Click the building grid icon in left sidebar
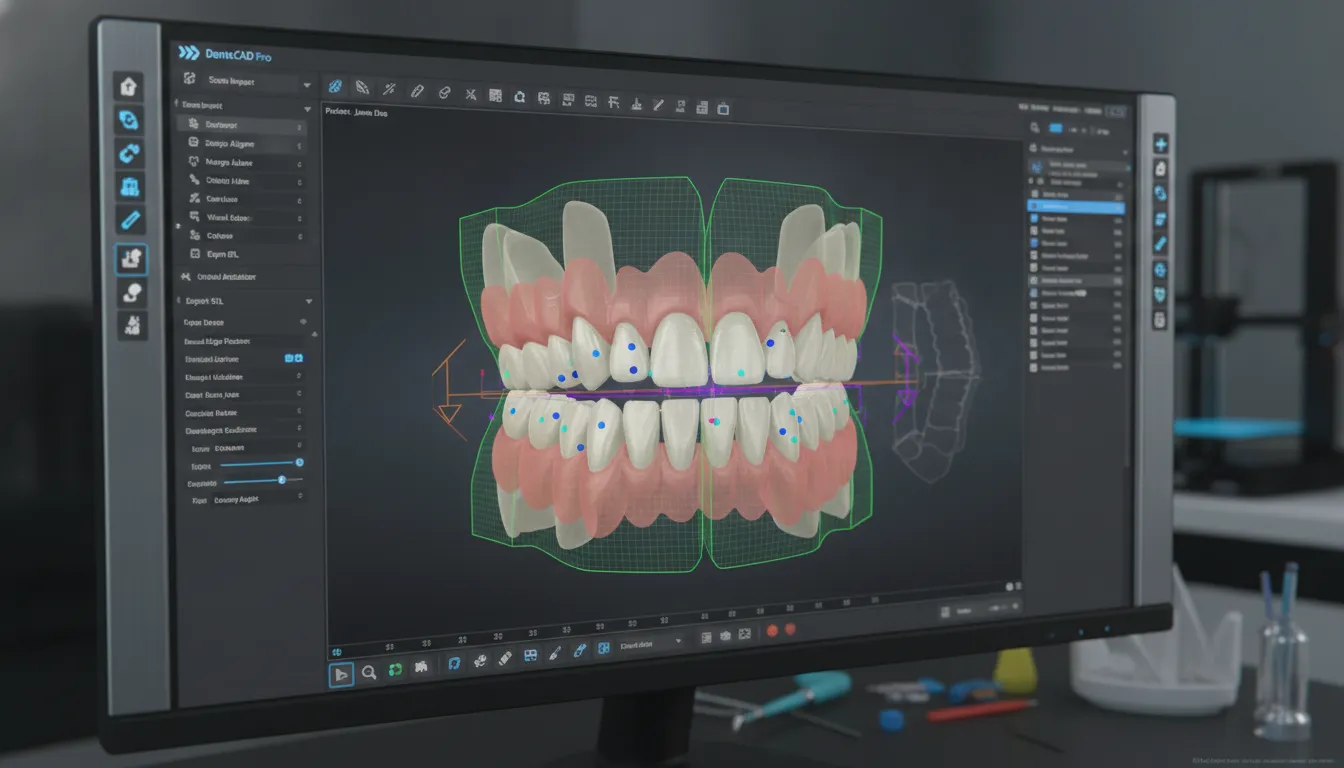Viewport: 1344px width, 768px height. [x=130, y=186]
